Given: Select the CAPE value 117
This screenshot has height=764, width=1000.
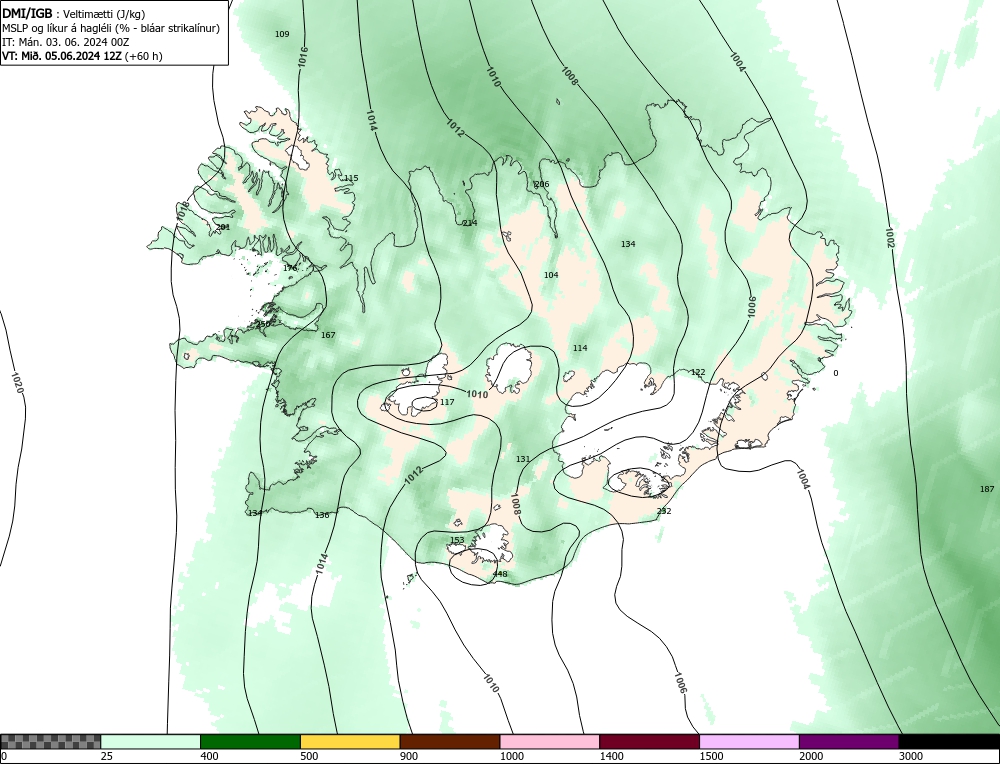Looking at the screenshot, I should [x=447, y=402].
